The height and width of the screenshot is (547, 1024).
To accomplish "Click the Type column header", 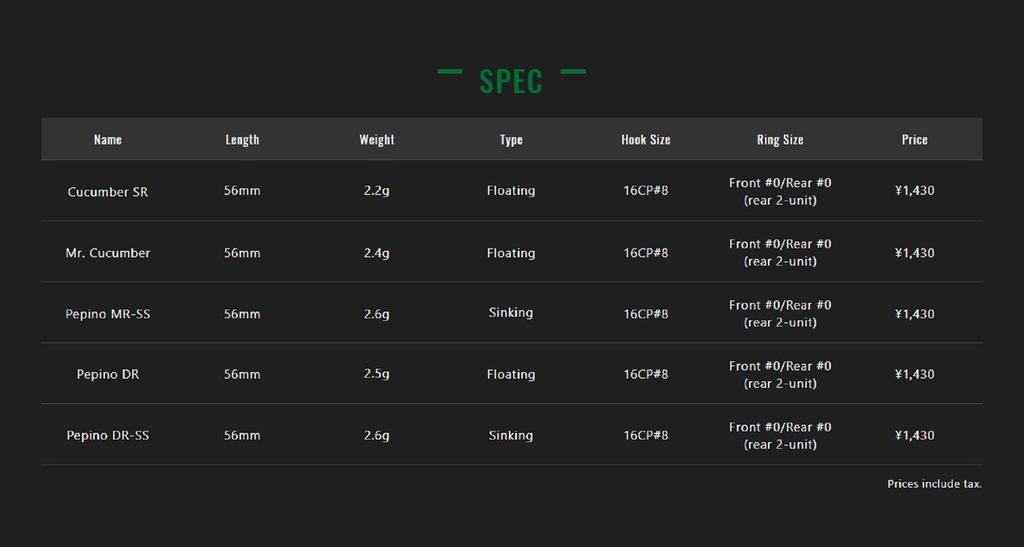I will 511,140.
